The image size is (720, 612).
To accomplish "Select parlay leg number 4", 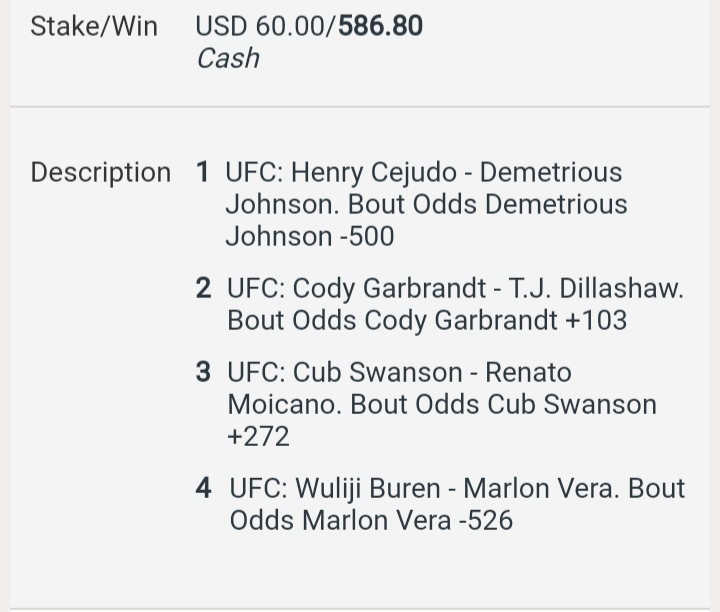I will point(203,488).
